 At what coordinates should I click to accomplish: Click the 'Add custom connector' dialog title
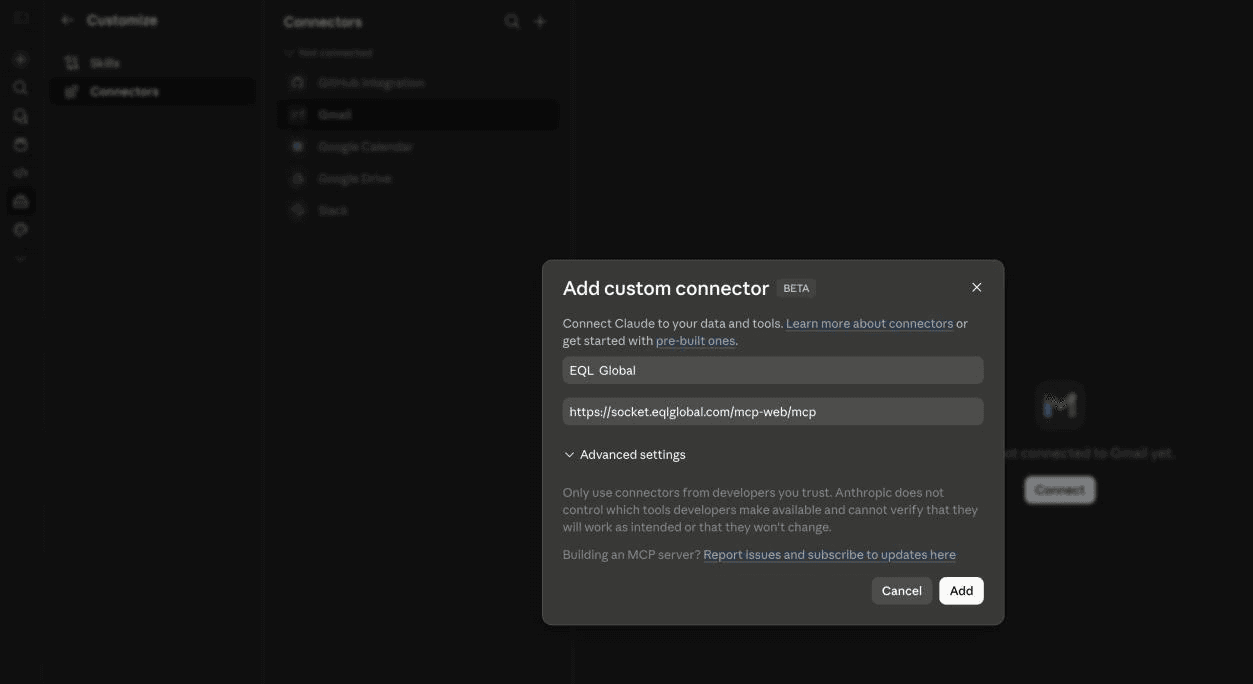(665, 288)
